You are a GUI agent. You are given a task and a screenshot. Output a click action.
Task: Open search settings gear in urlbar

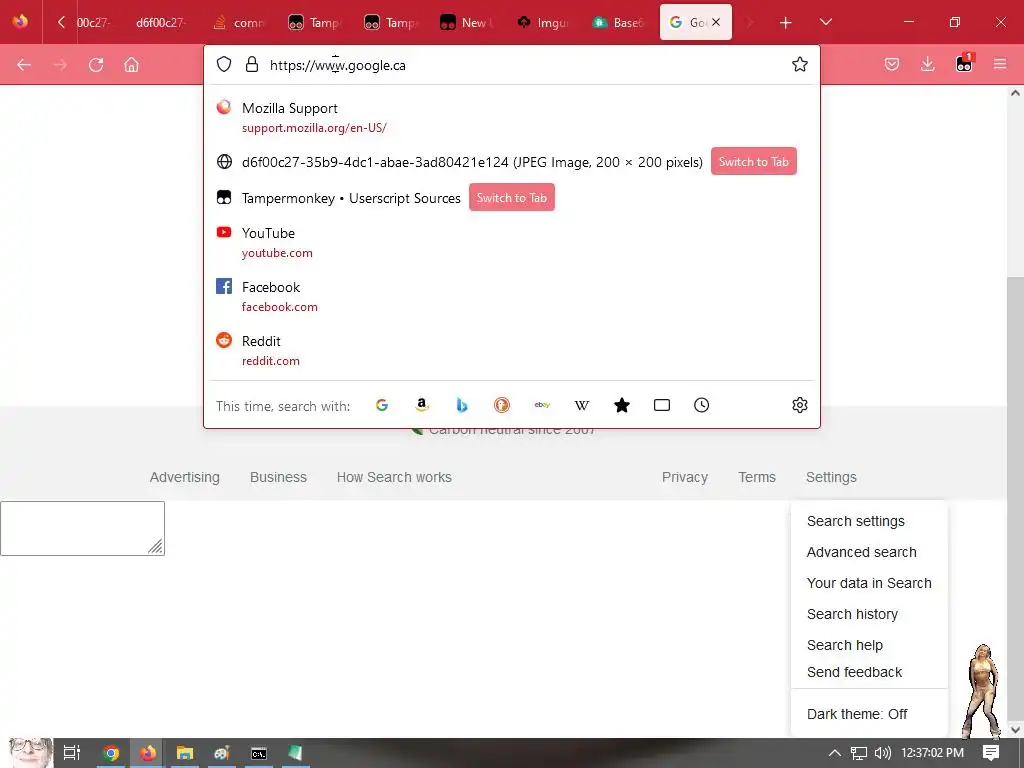tap(799, 405)
